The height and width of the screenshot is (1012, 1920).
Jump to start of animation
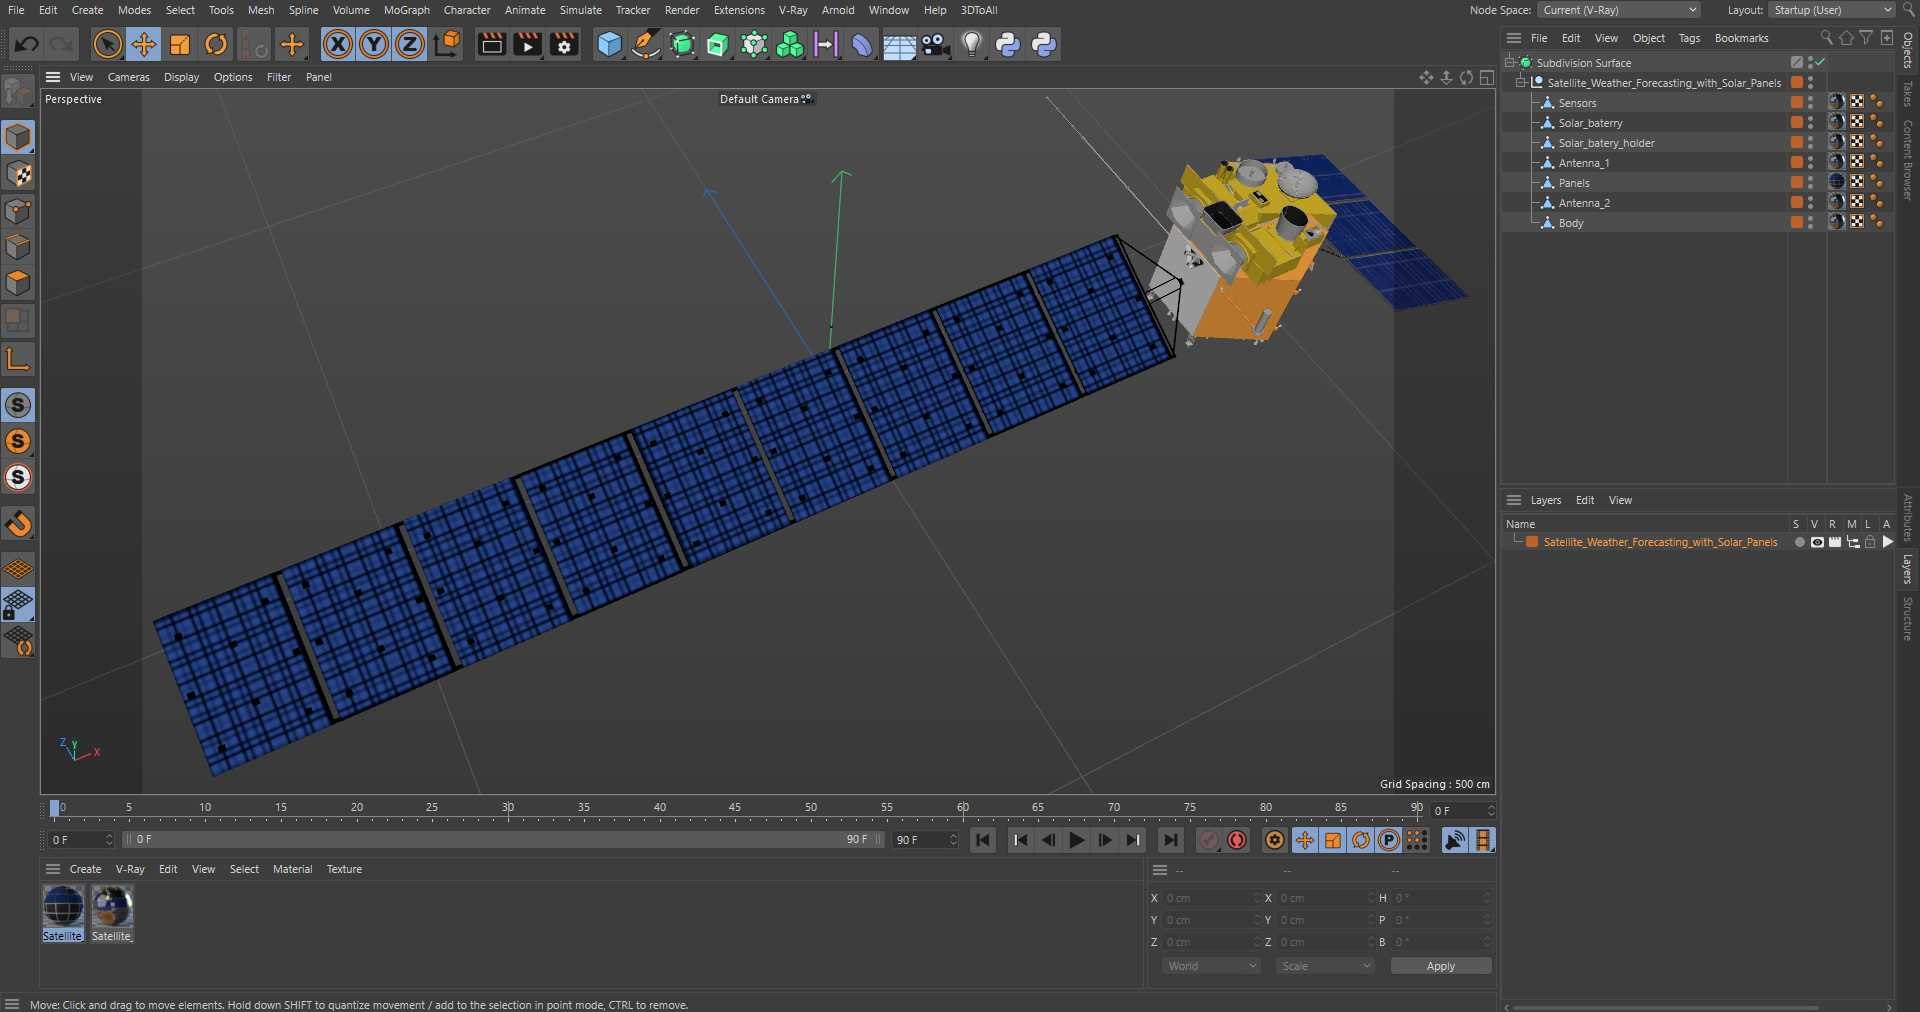tap(983, 840)
